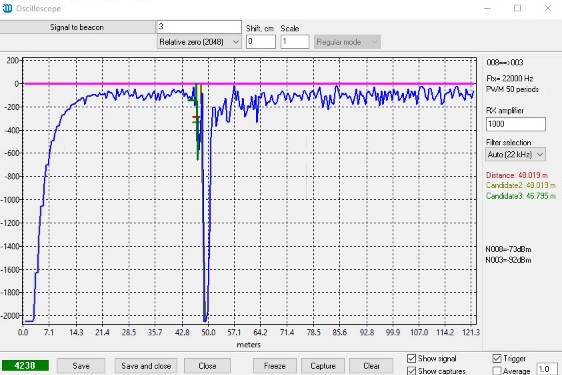
Task: Click the Scale input field
Action: coord(295,42)
